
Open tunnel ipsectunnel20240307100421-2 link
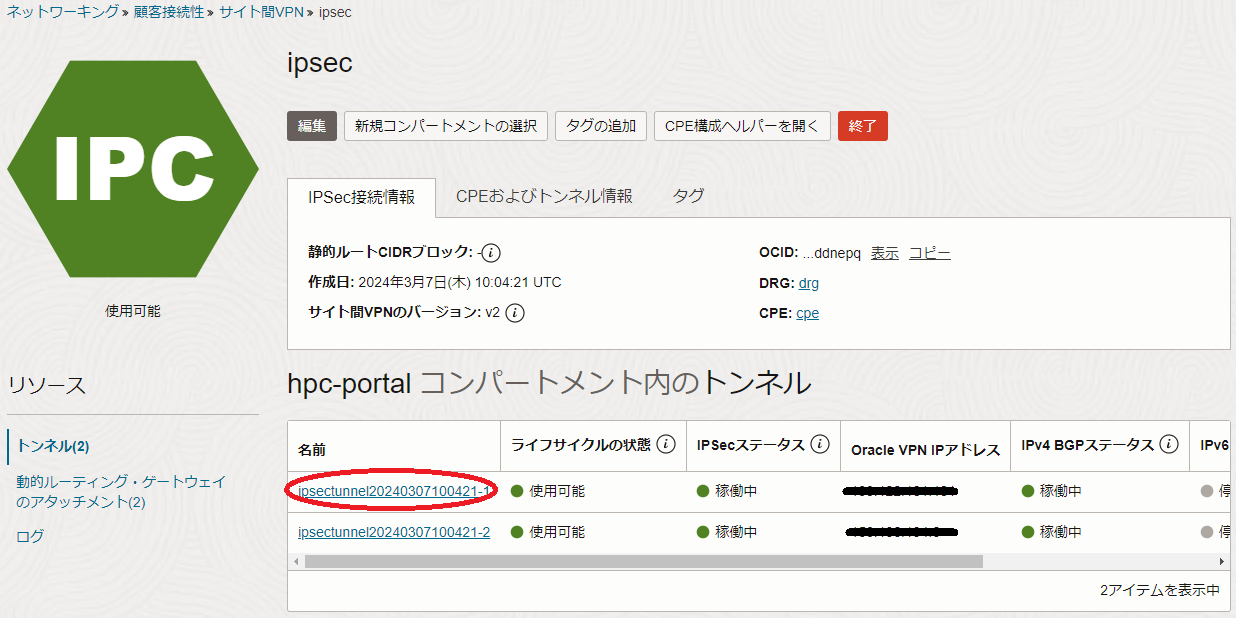[x=394, y=532]
